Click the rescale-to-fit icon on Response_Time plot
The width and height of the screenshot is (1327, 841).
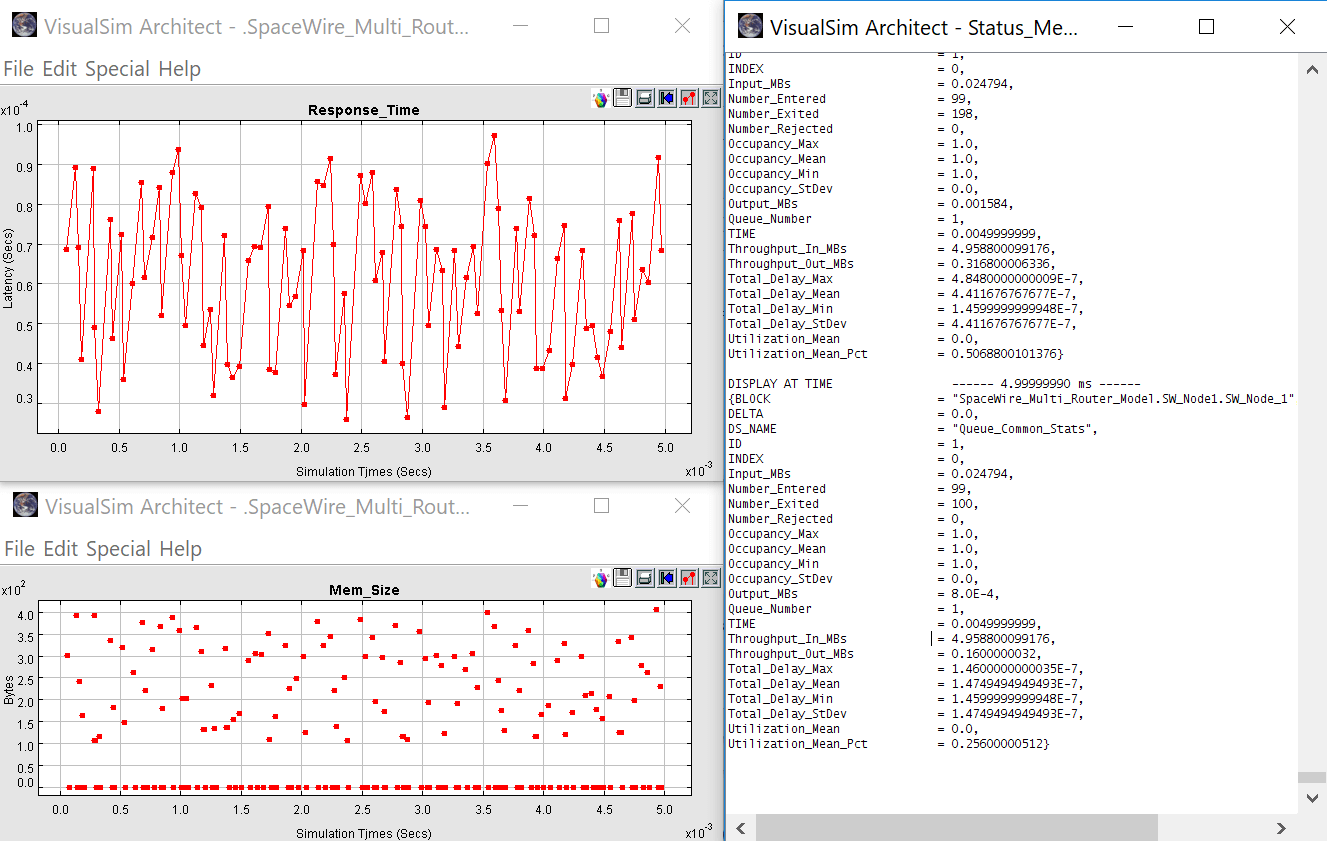click(711, 98)
